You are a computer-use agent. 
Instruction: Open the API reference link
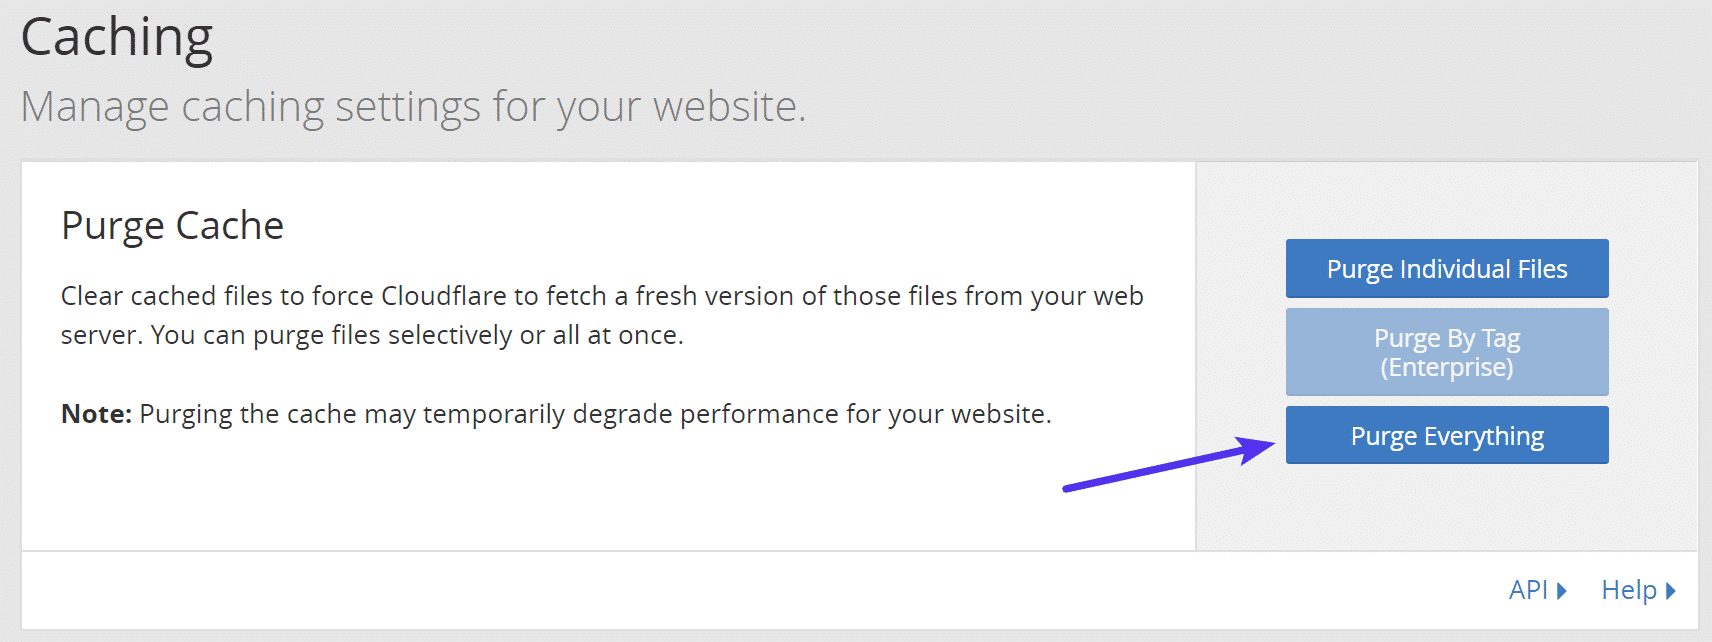(1528, 590)
